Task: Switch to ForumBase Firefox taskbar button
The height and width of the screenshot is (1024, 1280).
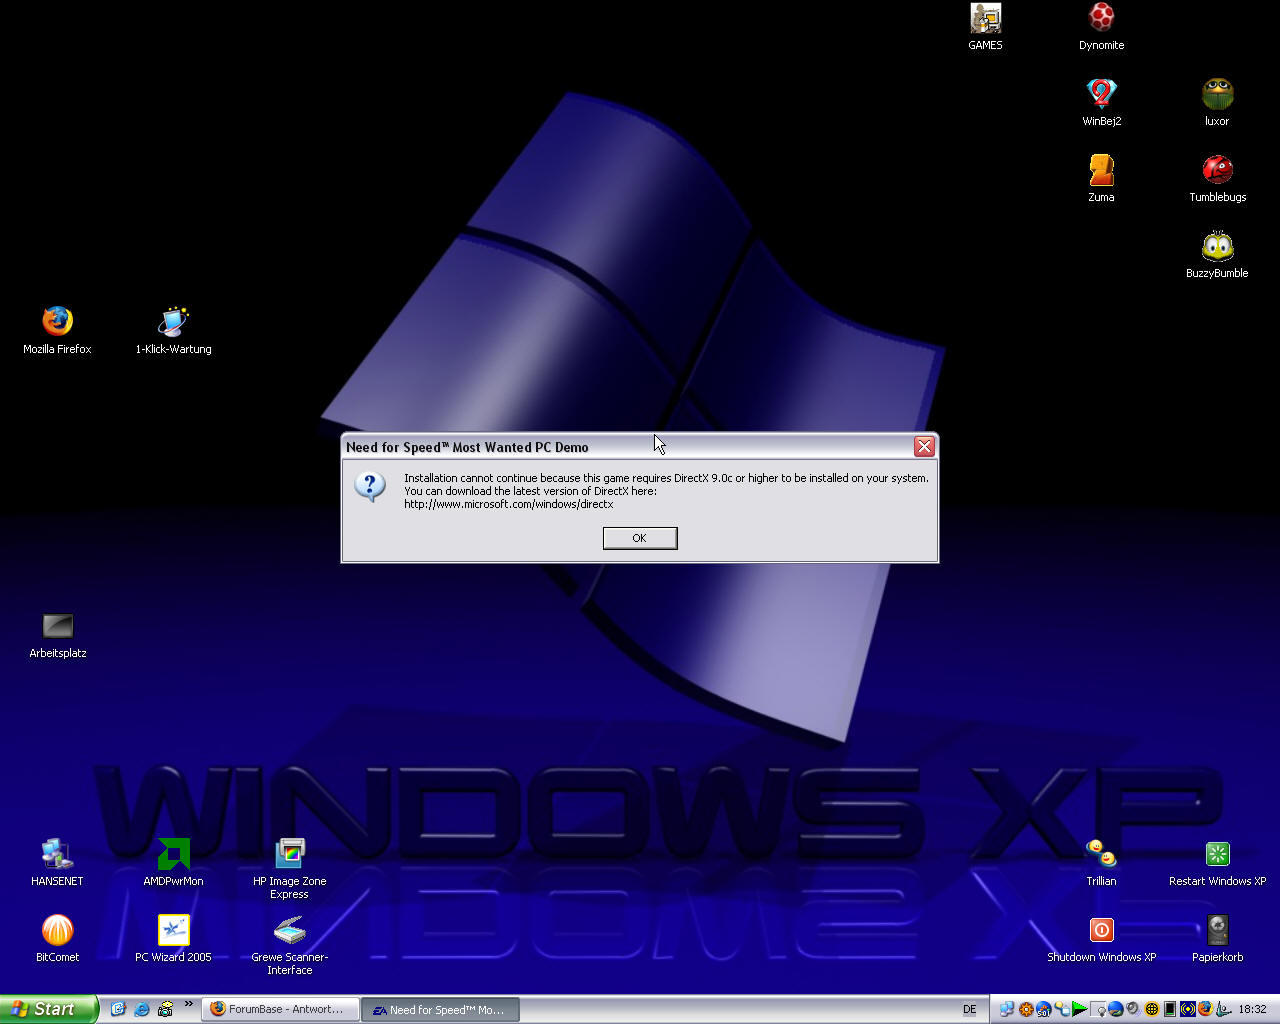Action: click(x=280, y=1009)
